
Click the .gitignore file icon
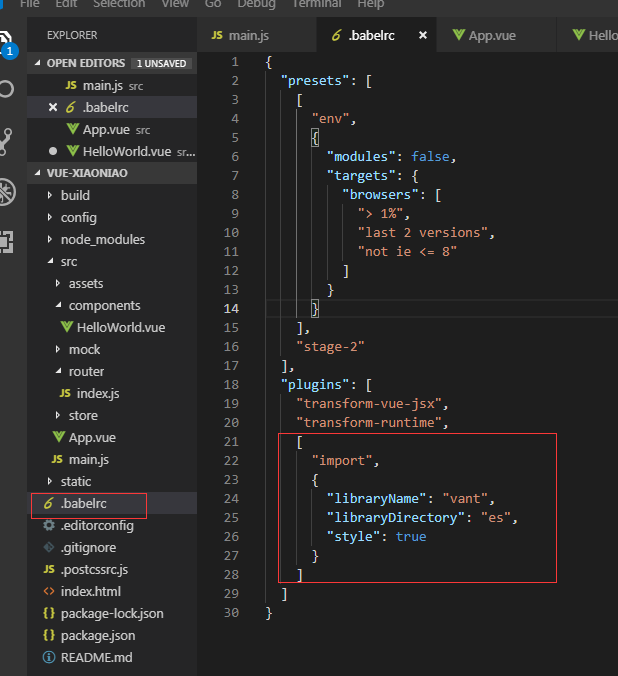pyautogui.click(x=49, y=547)
